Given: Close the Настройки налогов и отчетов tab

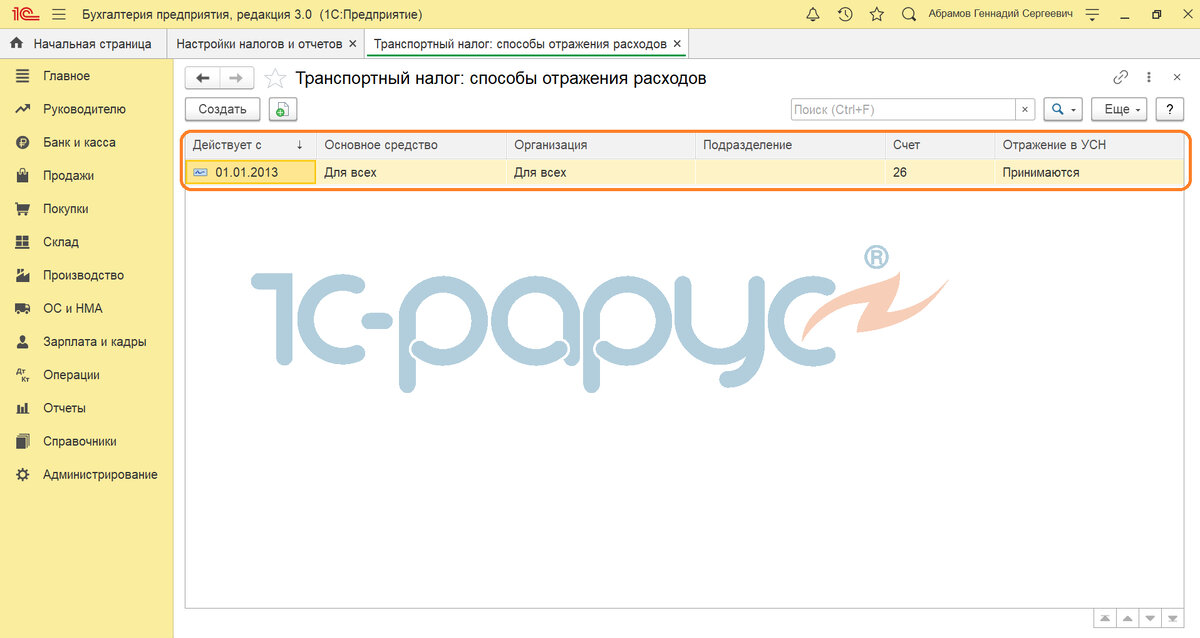Looking at the screenshot, I should click(352, 44).
